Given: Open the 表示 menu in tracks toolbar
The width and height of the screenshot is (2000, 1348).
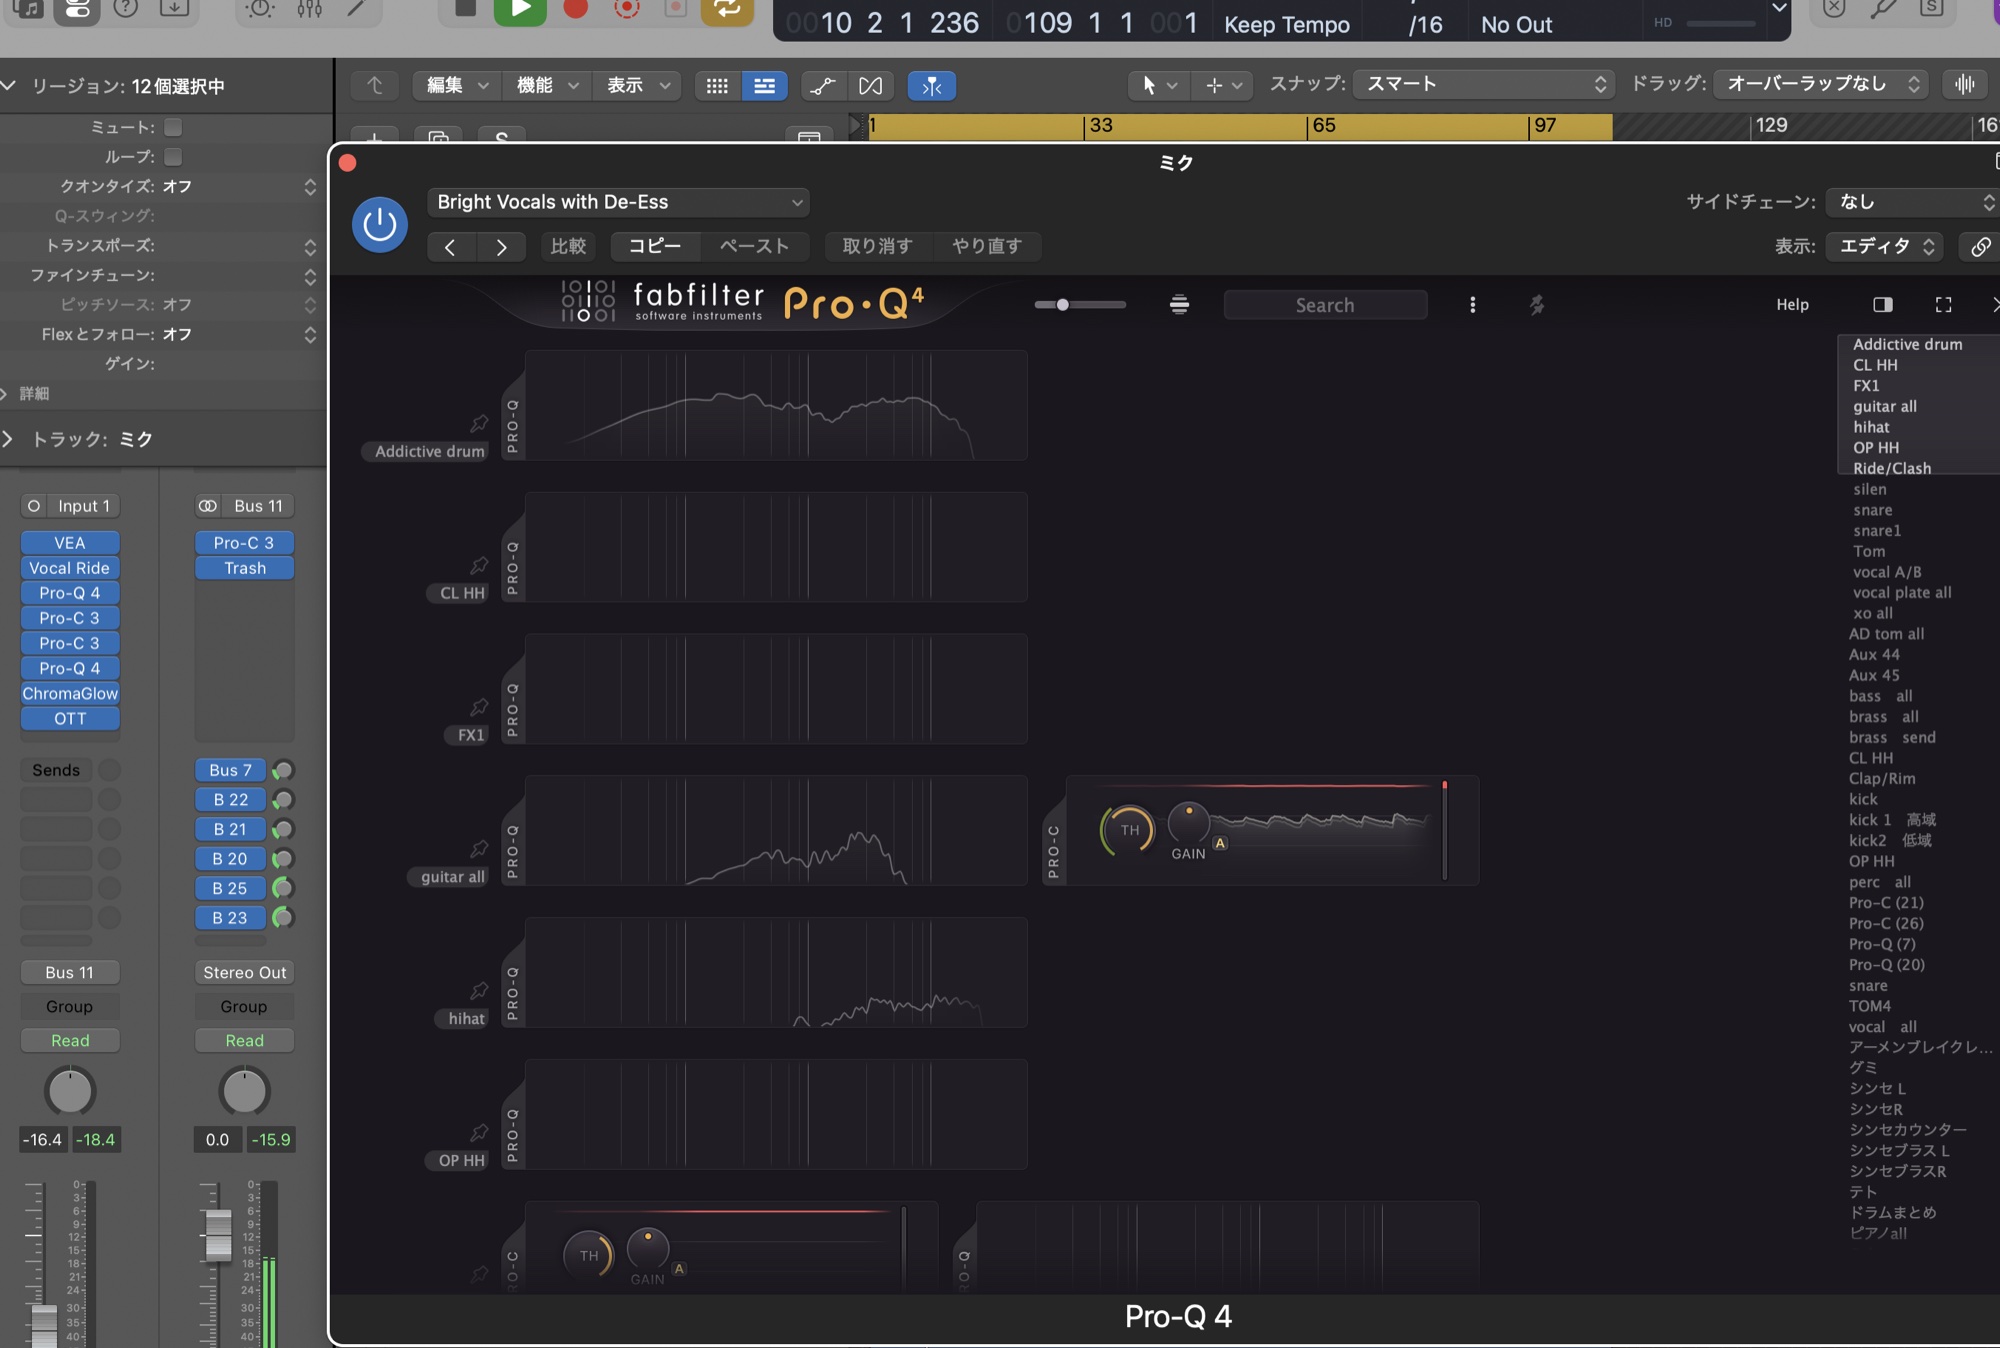Looking at the screenshot, I should click(x=637, y=86).
